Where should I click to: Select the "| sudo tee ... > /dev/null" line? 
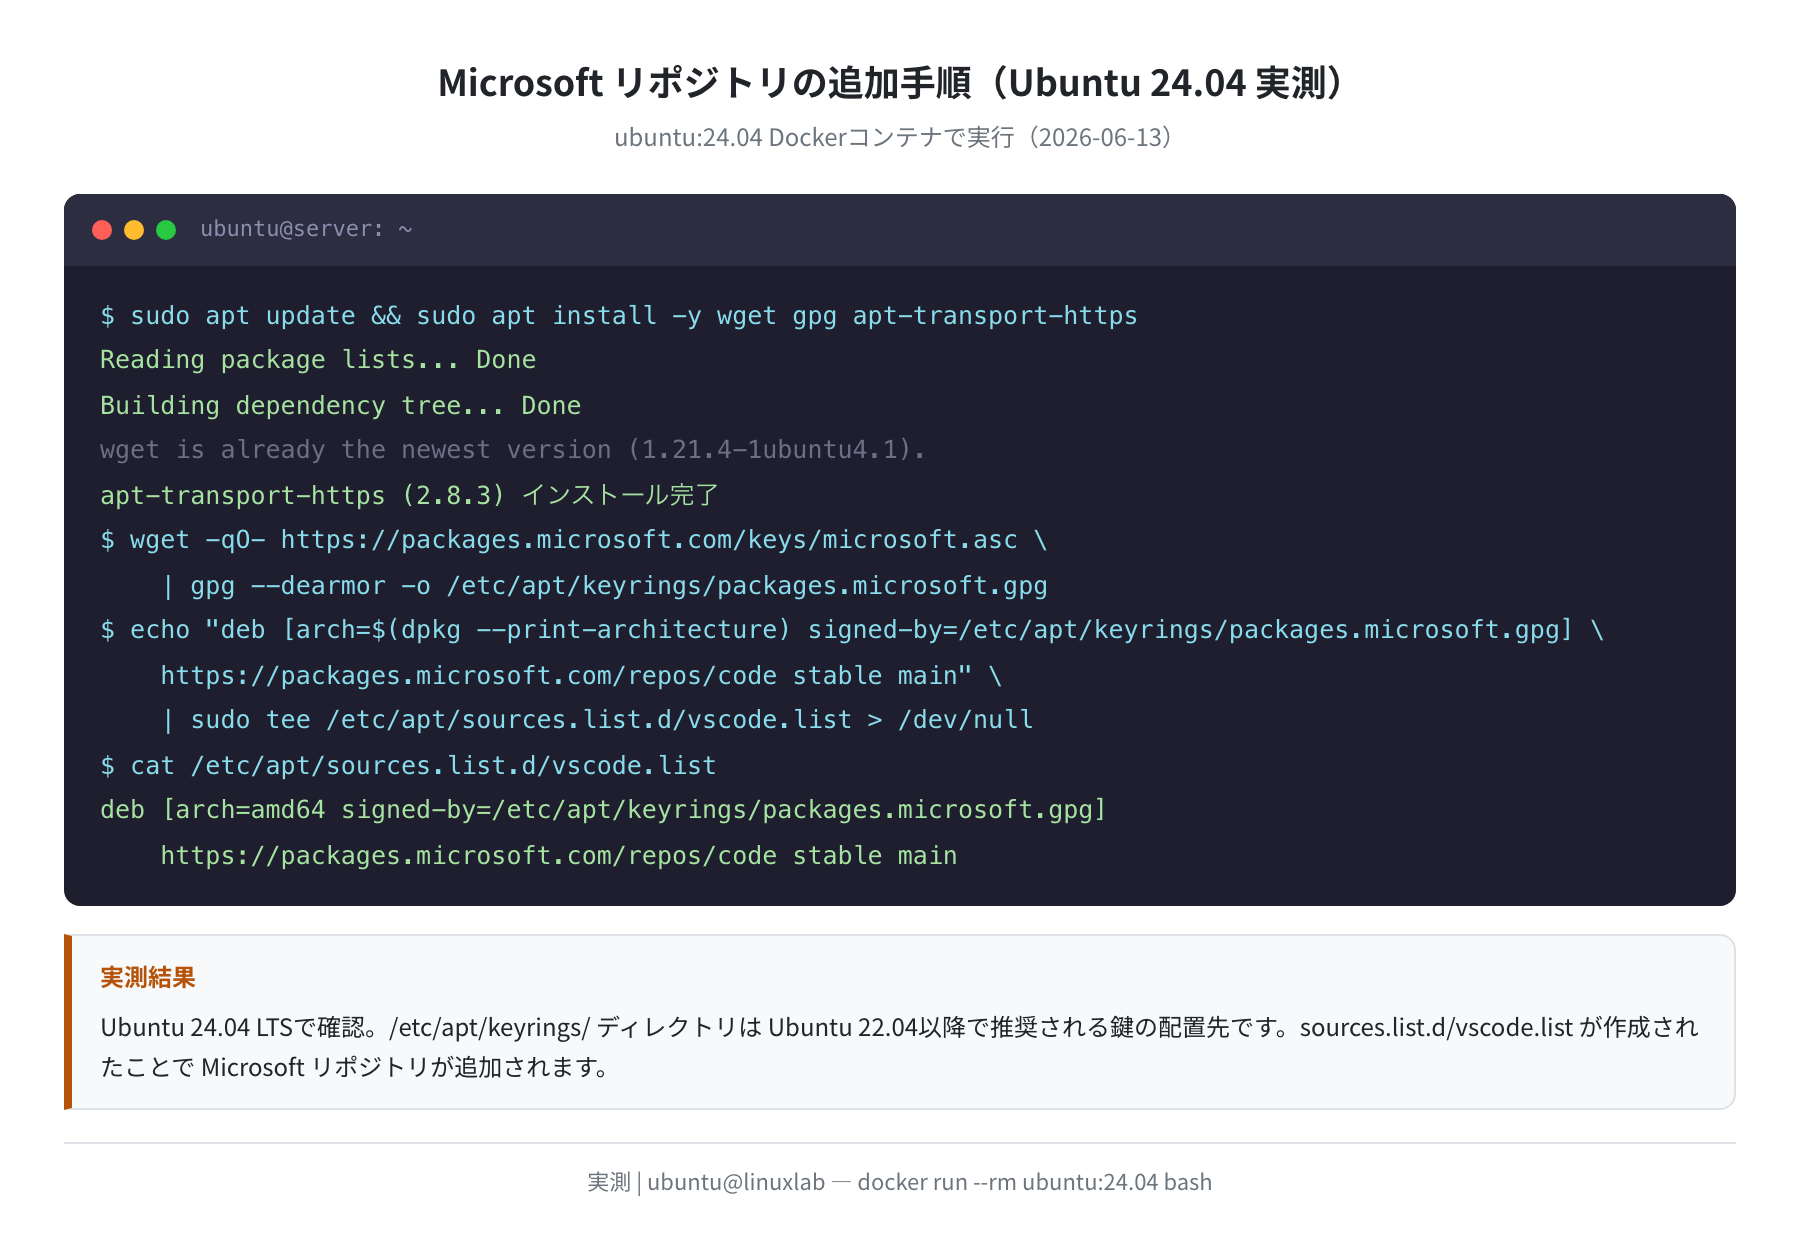(x=597, y=720)
